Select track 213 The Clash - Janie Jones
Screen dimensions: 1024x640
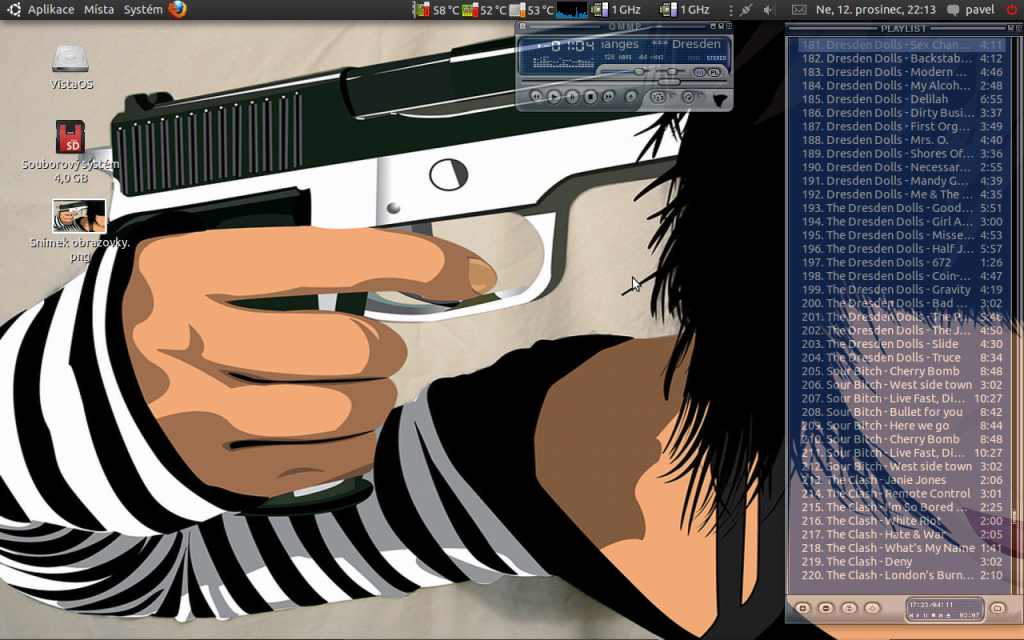coord(901,480)
